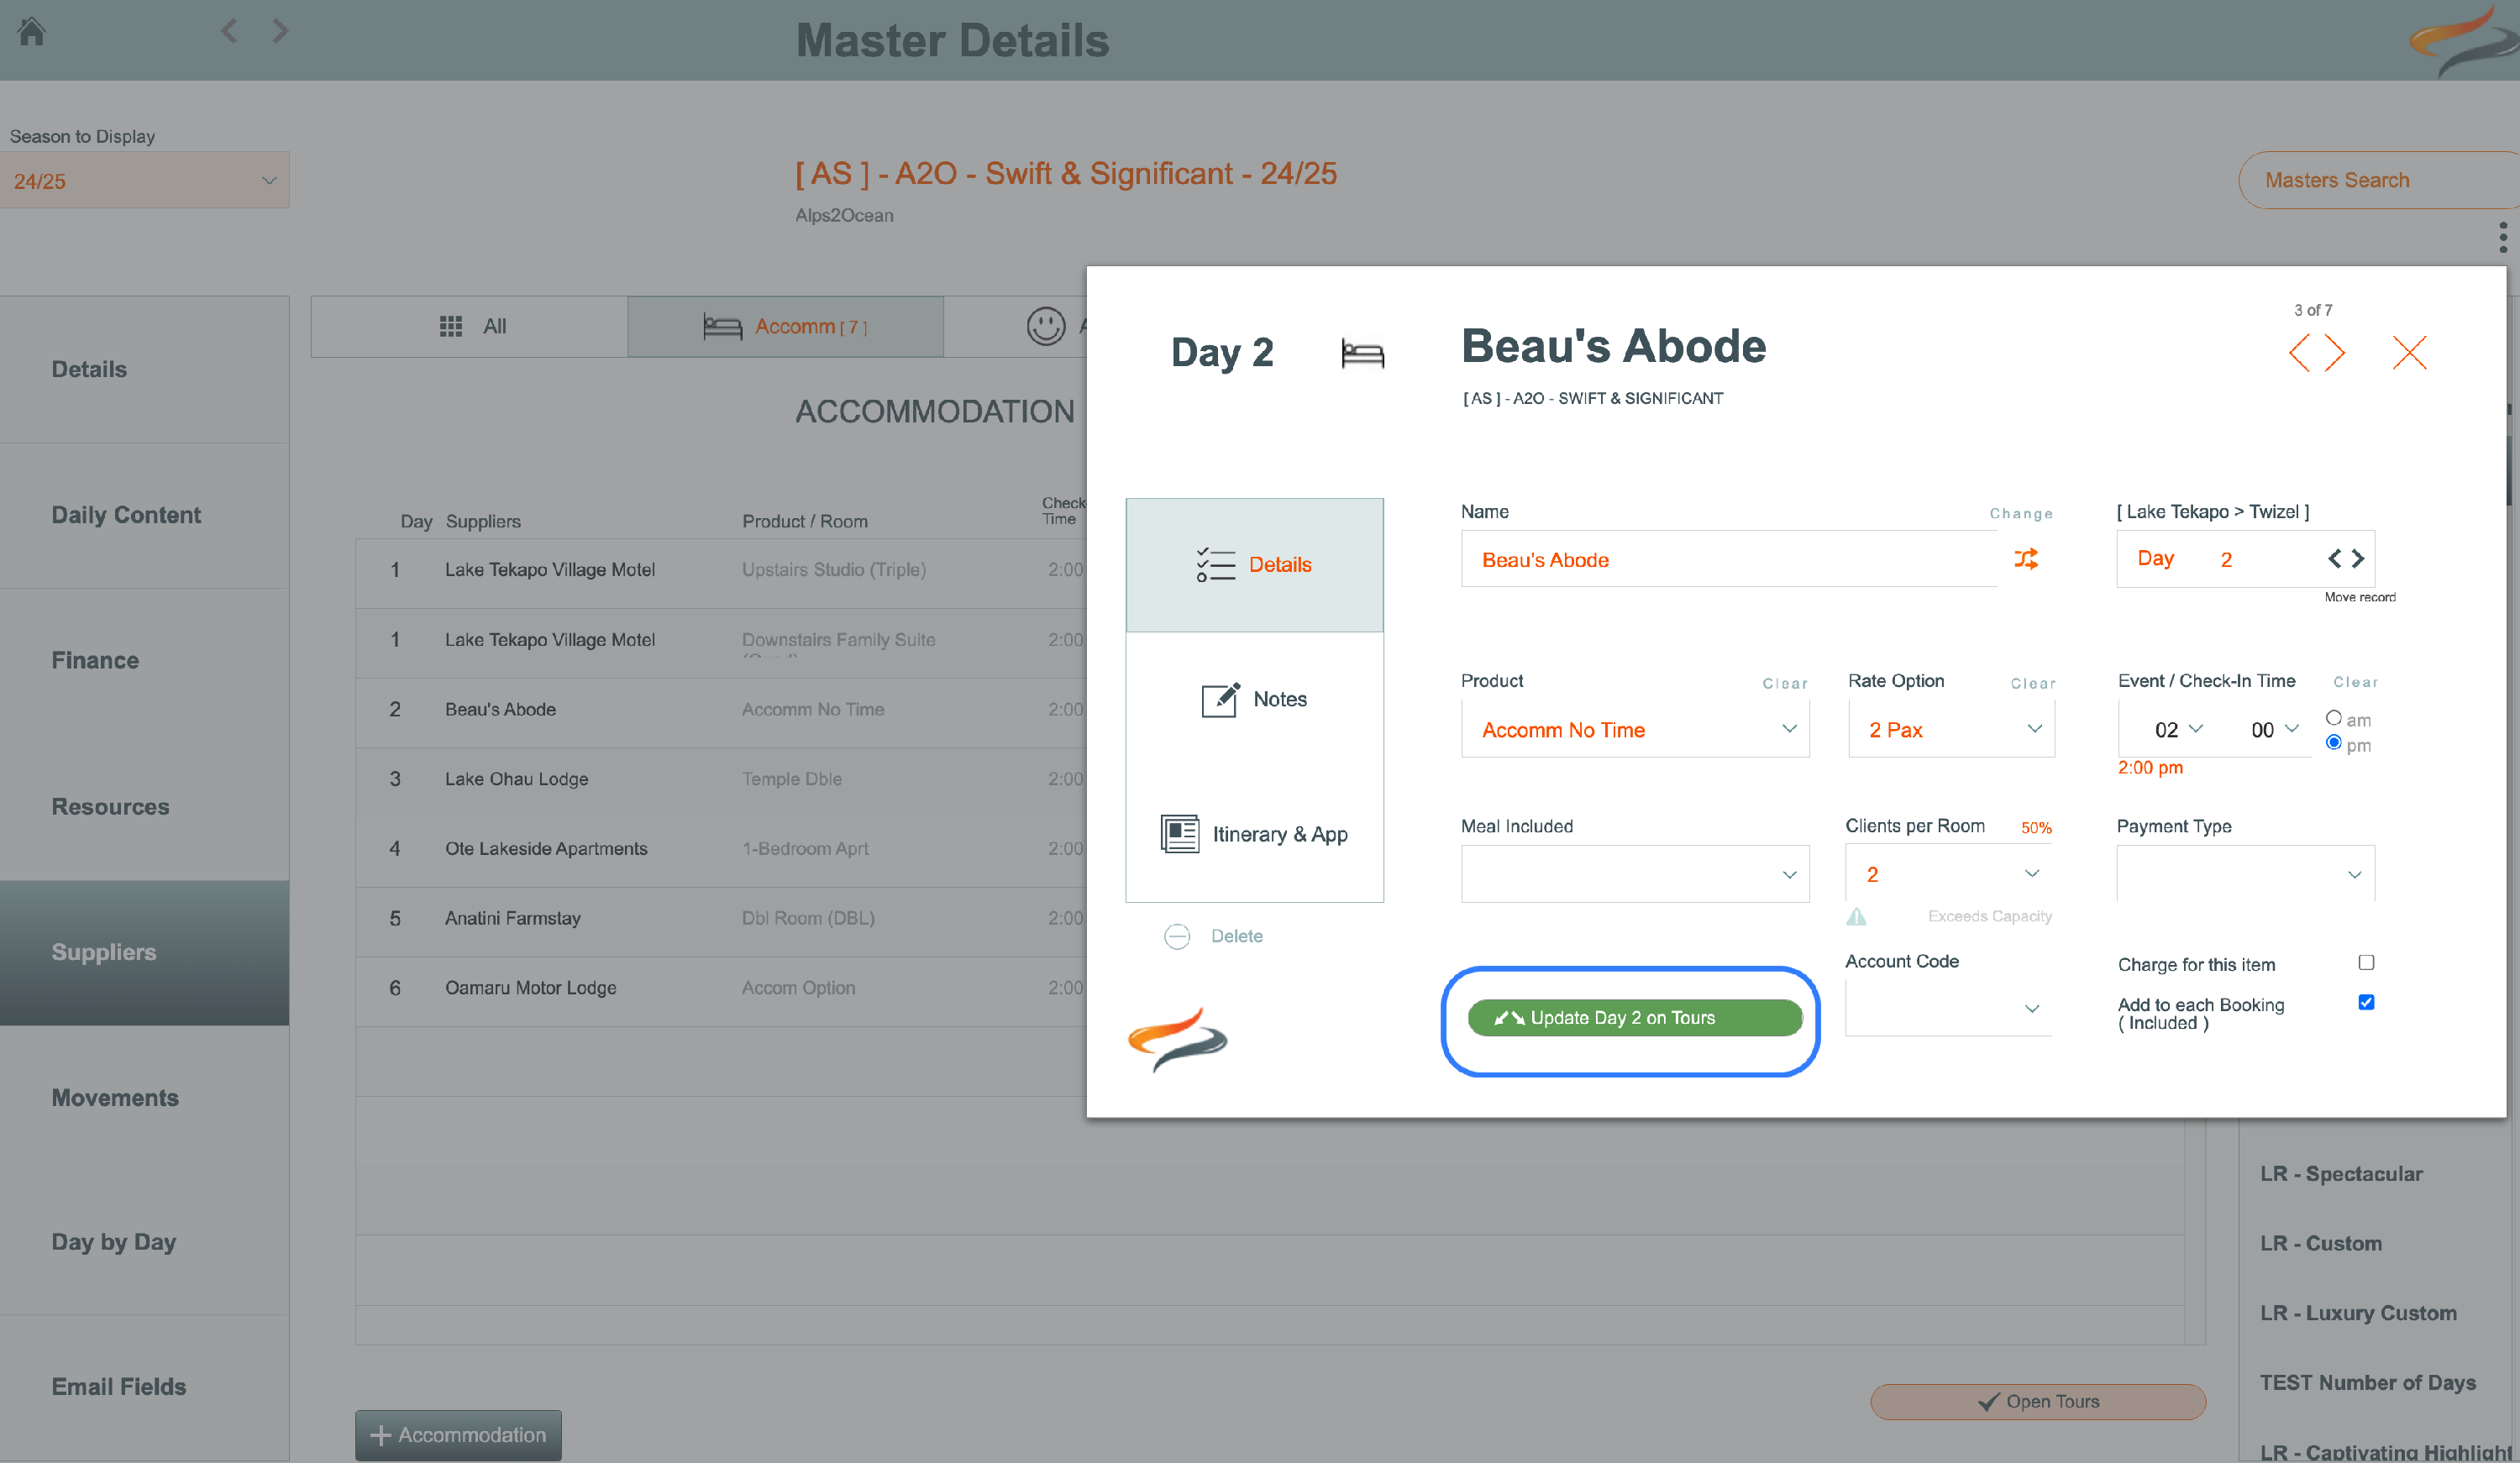
Task: Open the vertical three-dot menu
Action: [x=2503, y=238]
